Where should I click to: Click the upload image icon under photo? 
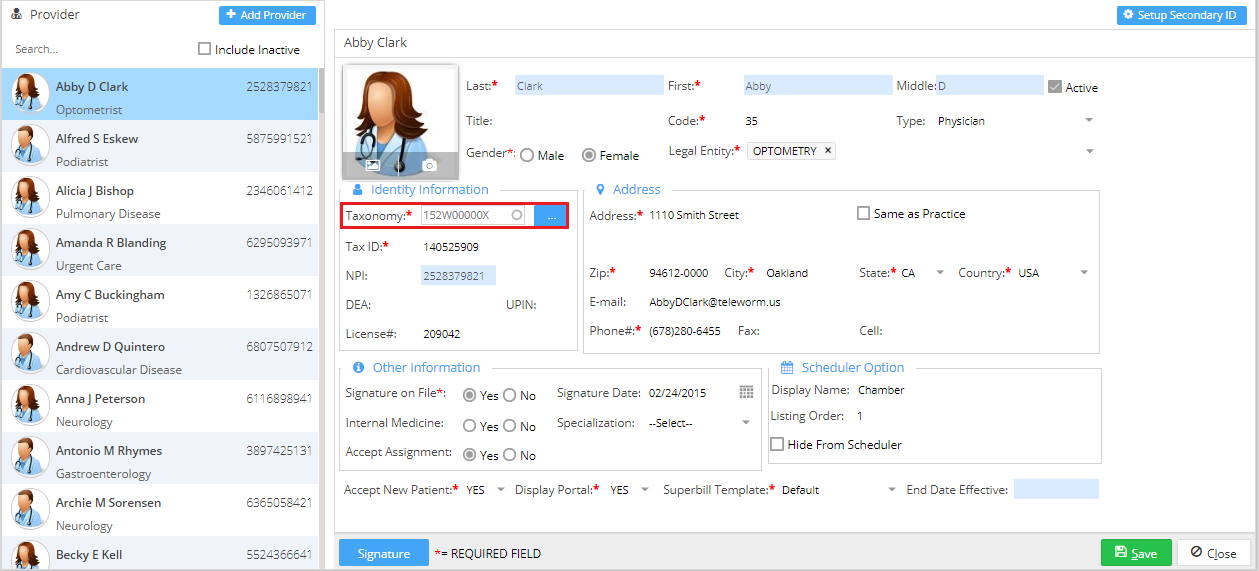373,165
